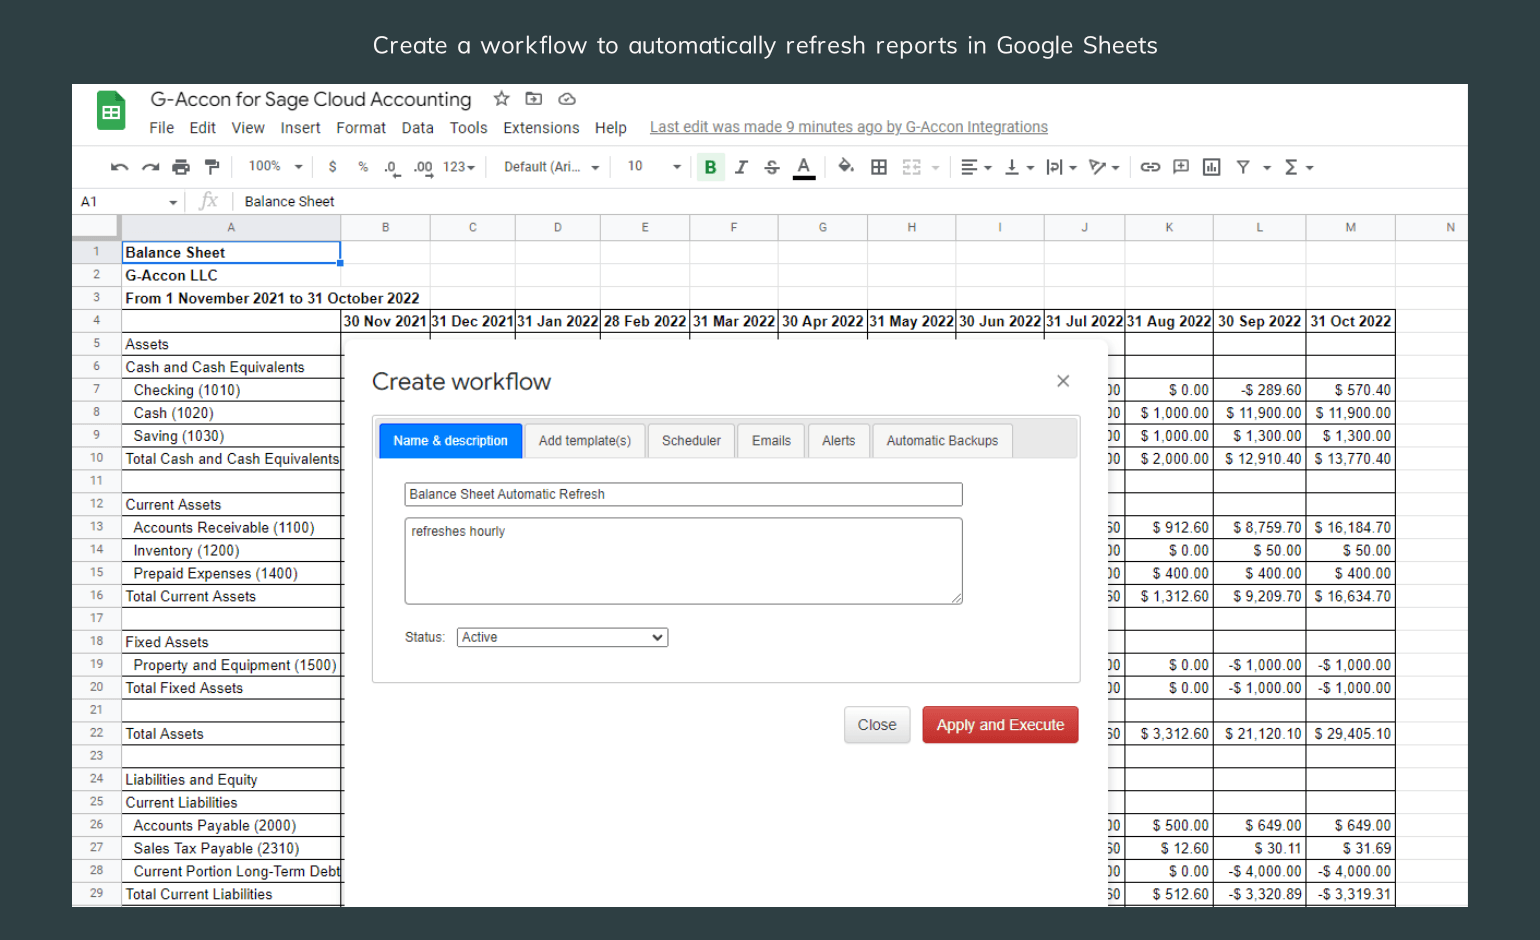The width and height of the screenshot is (1540, 940).
Task: Click the move to folder icon
Action: tap(534, 99)
